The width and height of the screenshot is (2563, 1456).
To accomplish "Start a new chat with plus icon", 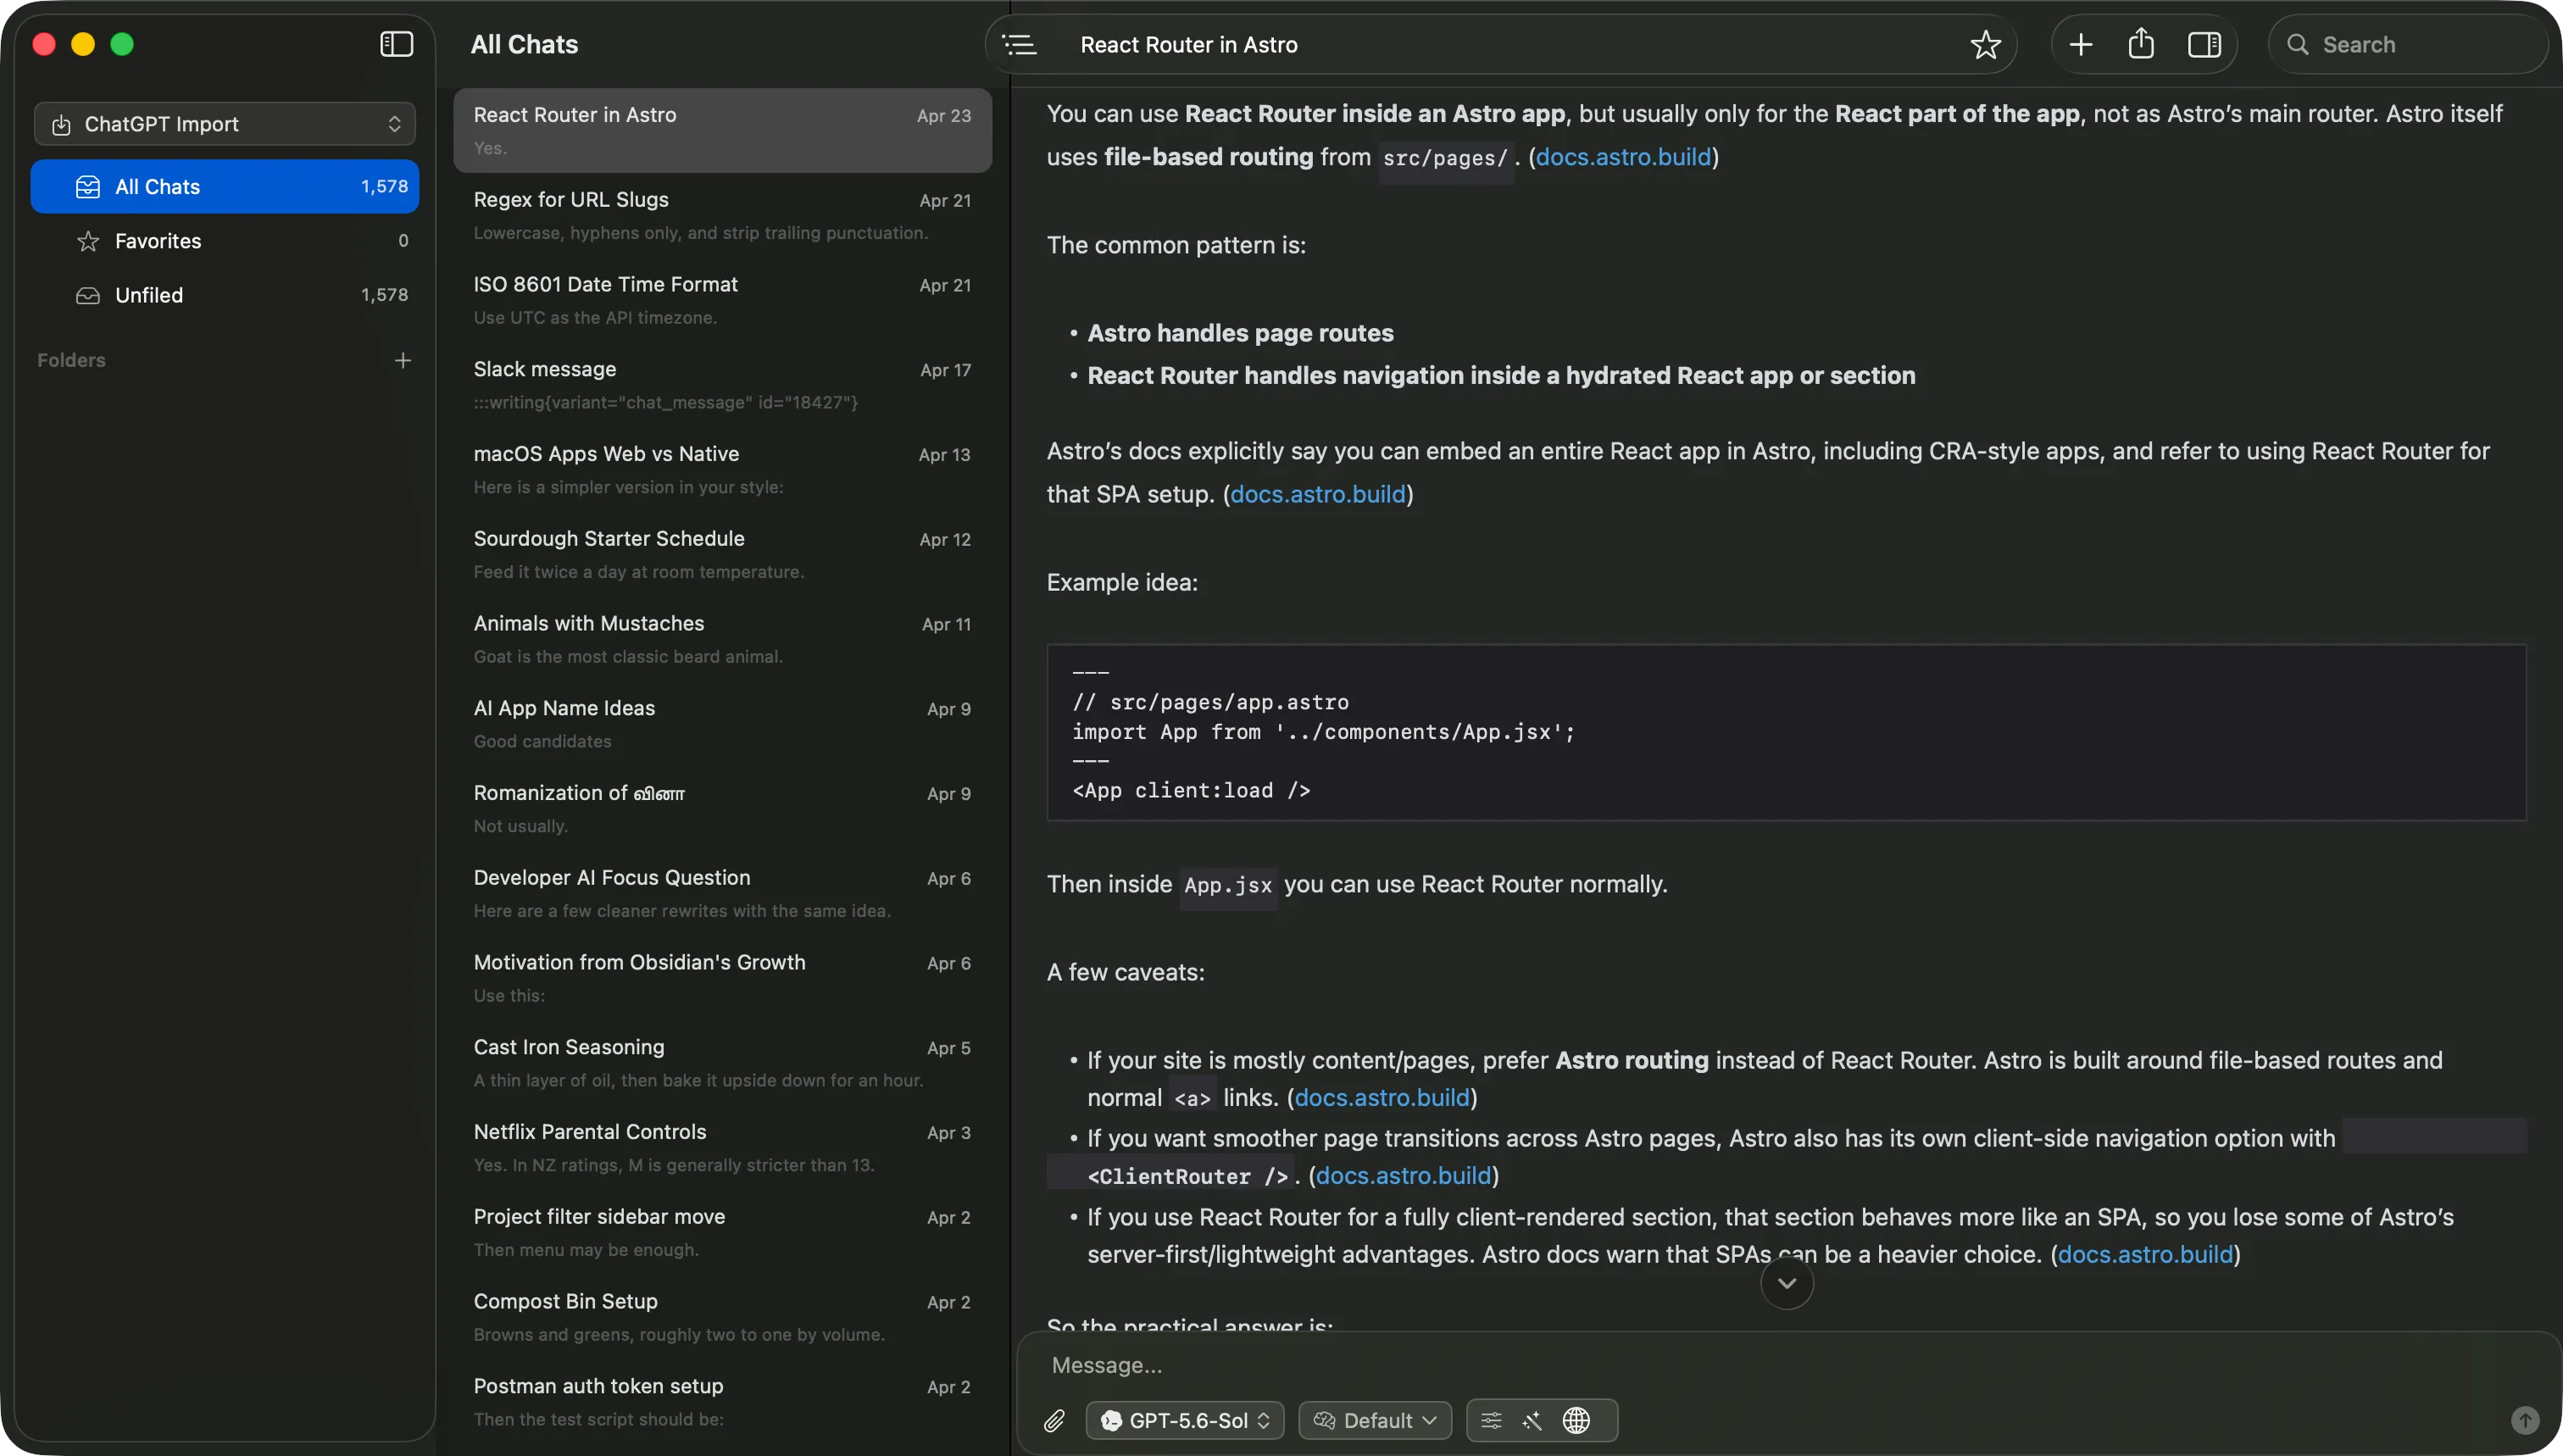I will point(2080,44).
